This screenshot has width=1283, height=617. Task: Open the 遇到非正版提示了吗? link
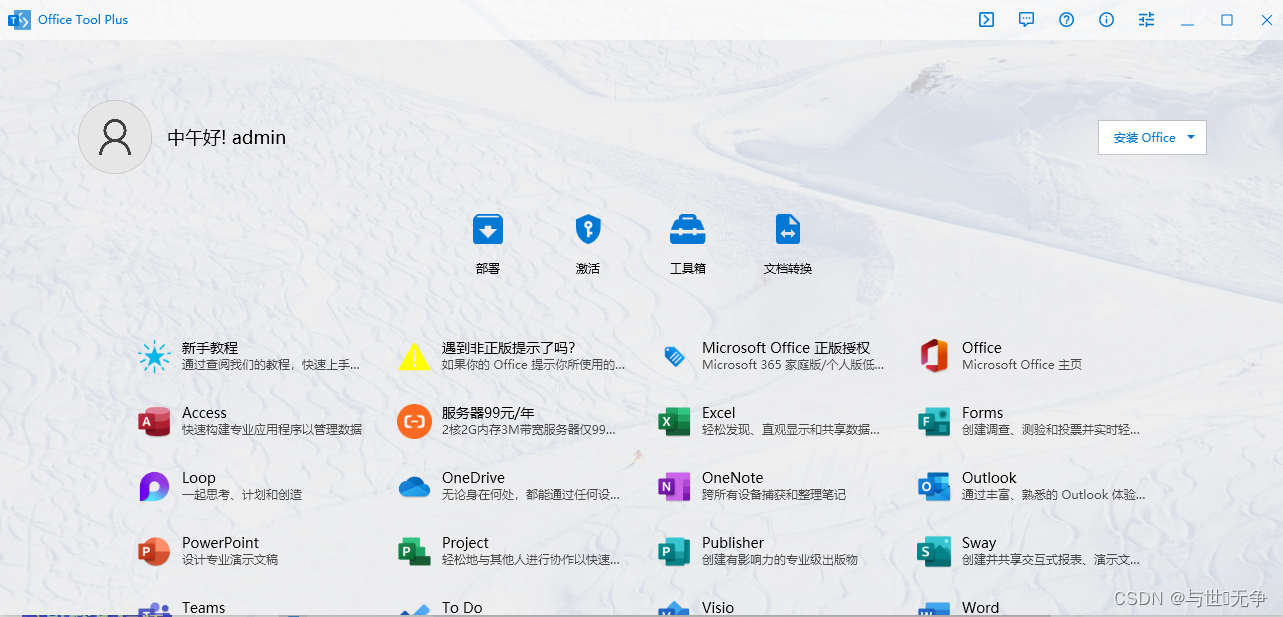(x=509, y=348)
